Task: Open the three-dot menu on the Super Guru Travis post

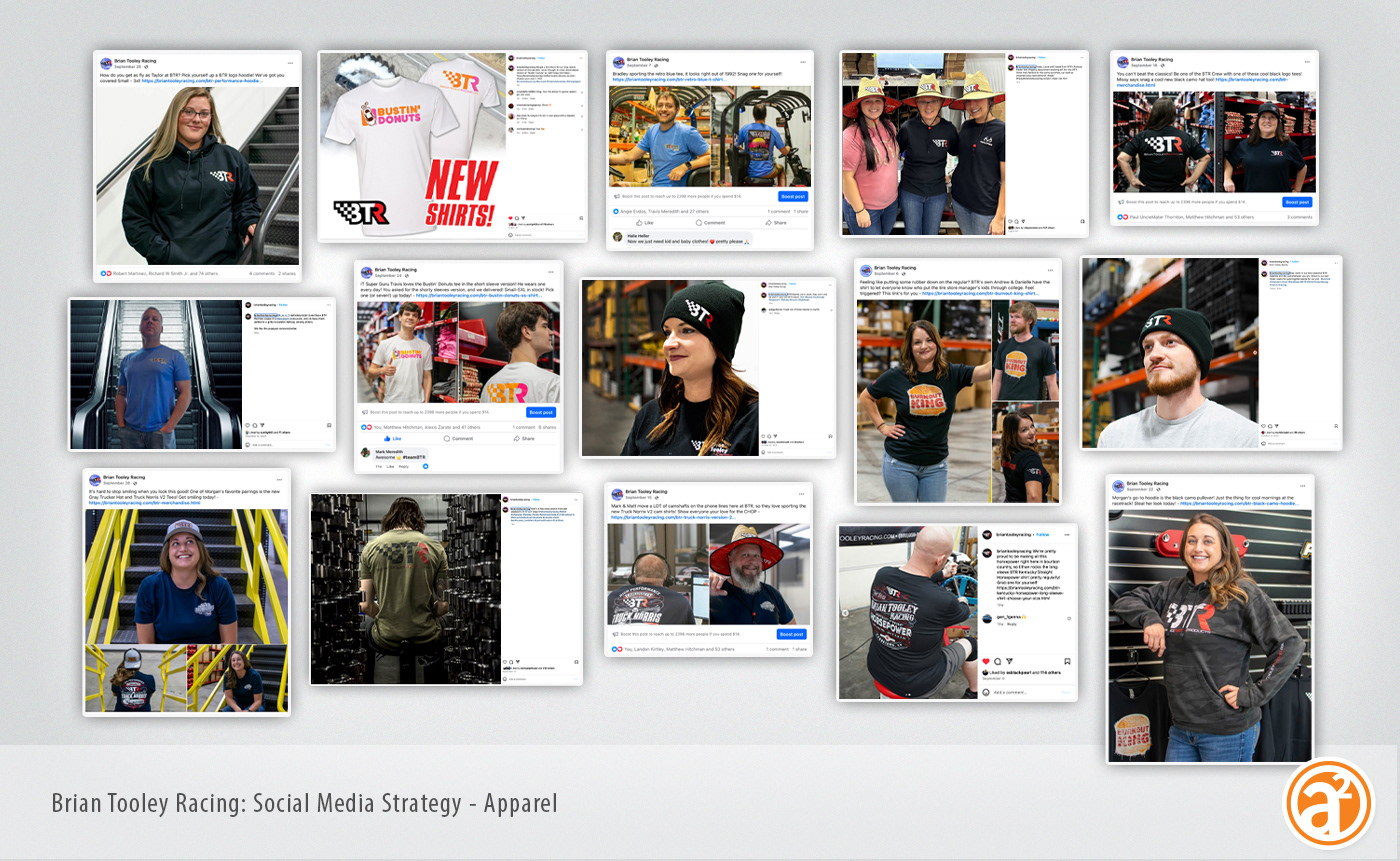Action: coord(550,272)
